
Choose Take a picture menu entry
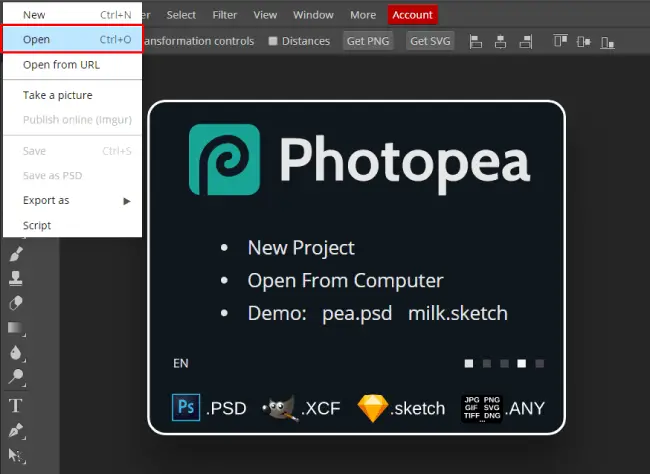(73, 95)
